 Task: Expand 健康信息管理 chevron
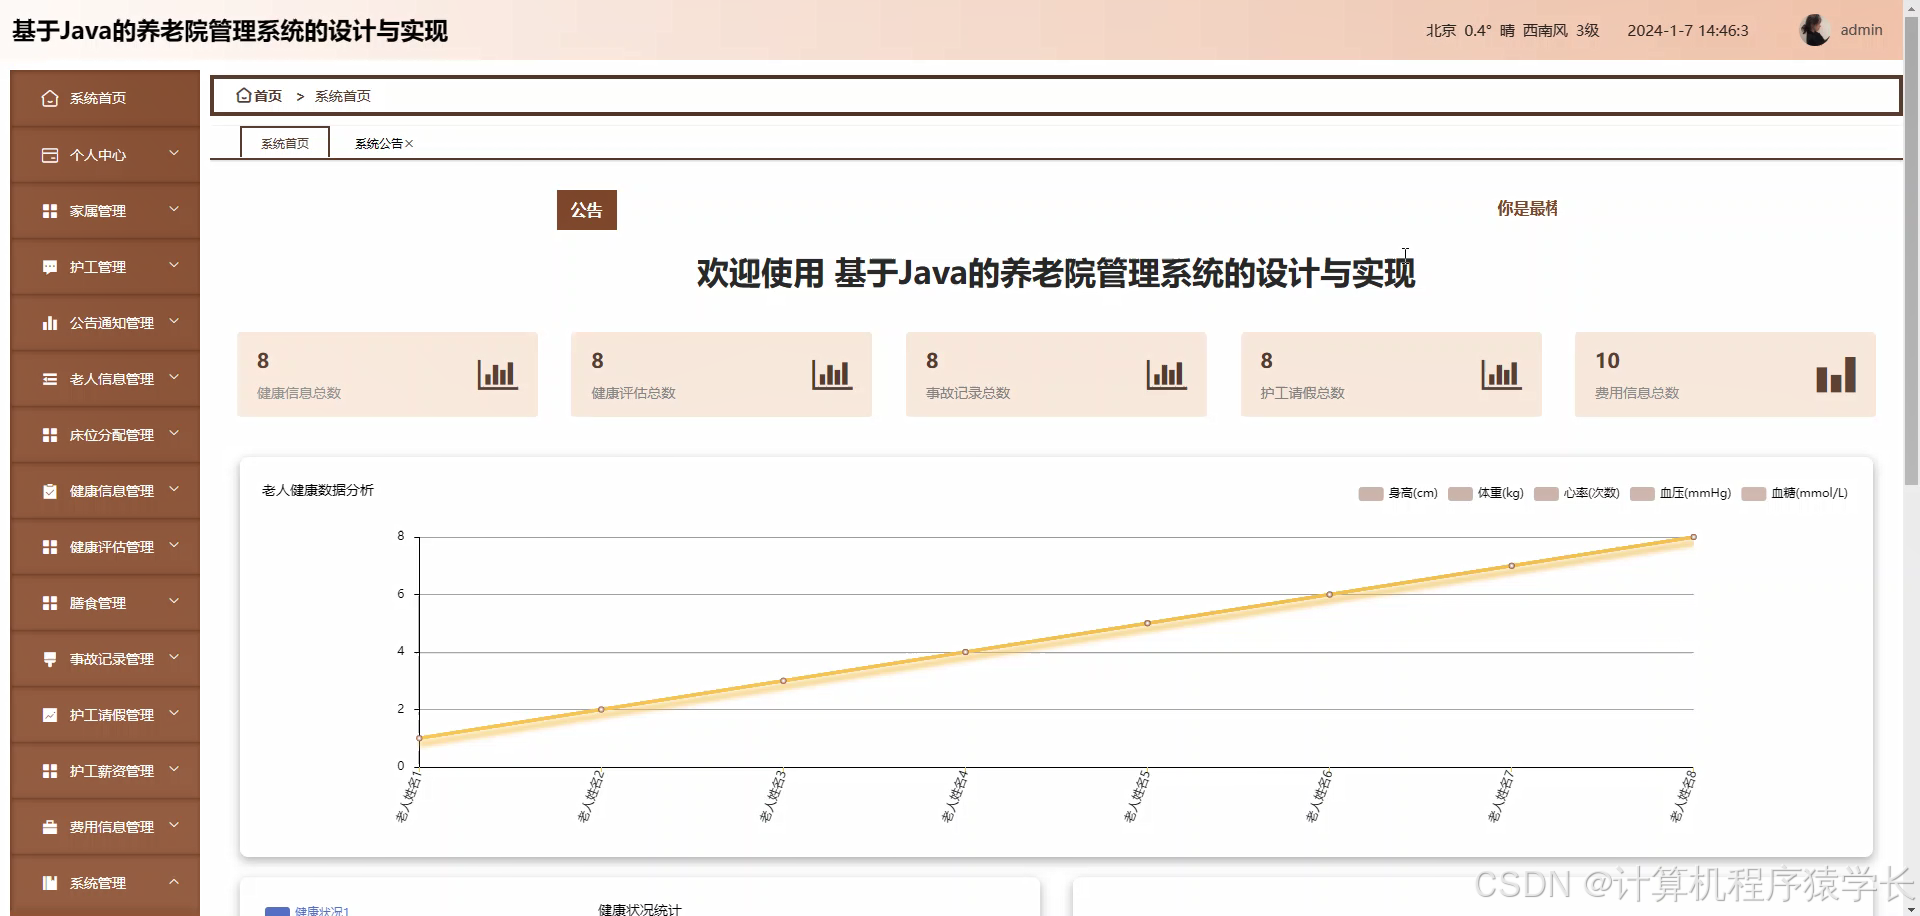click(174, 490)
